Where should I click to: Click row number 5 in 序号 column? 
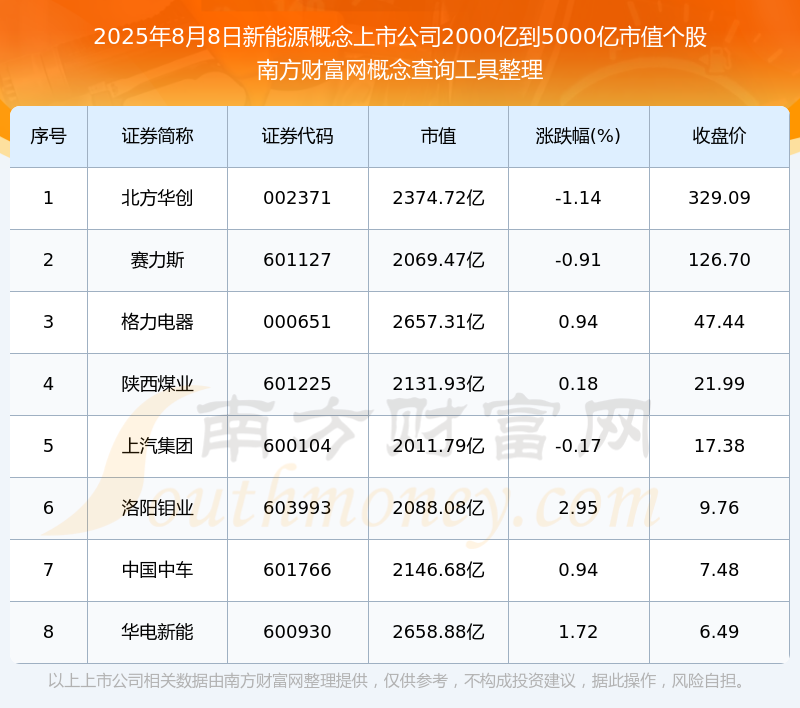pyautogui.click(x=48, y=446)
